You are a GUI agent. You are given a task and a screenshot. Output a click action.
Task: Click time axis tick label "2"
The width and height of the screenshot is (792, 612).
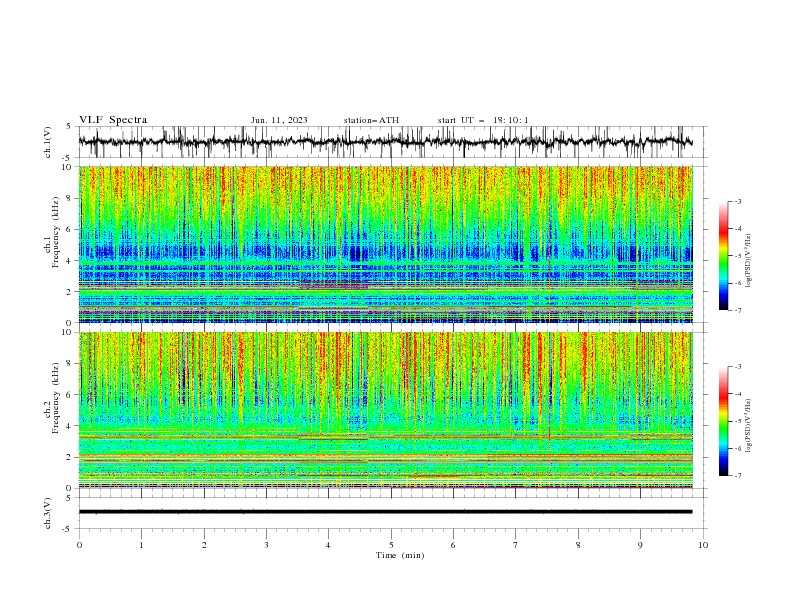click(204, 545)
